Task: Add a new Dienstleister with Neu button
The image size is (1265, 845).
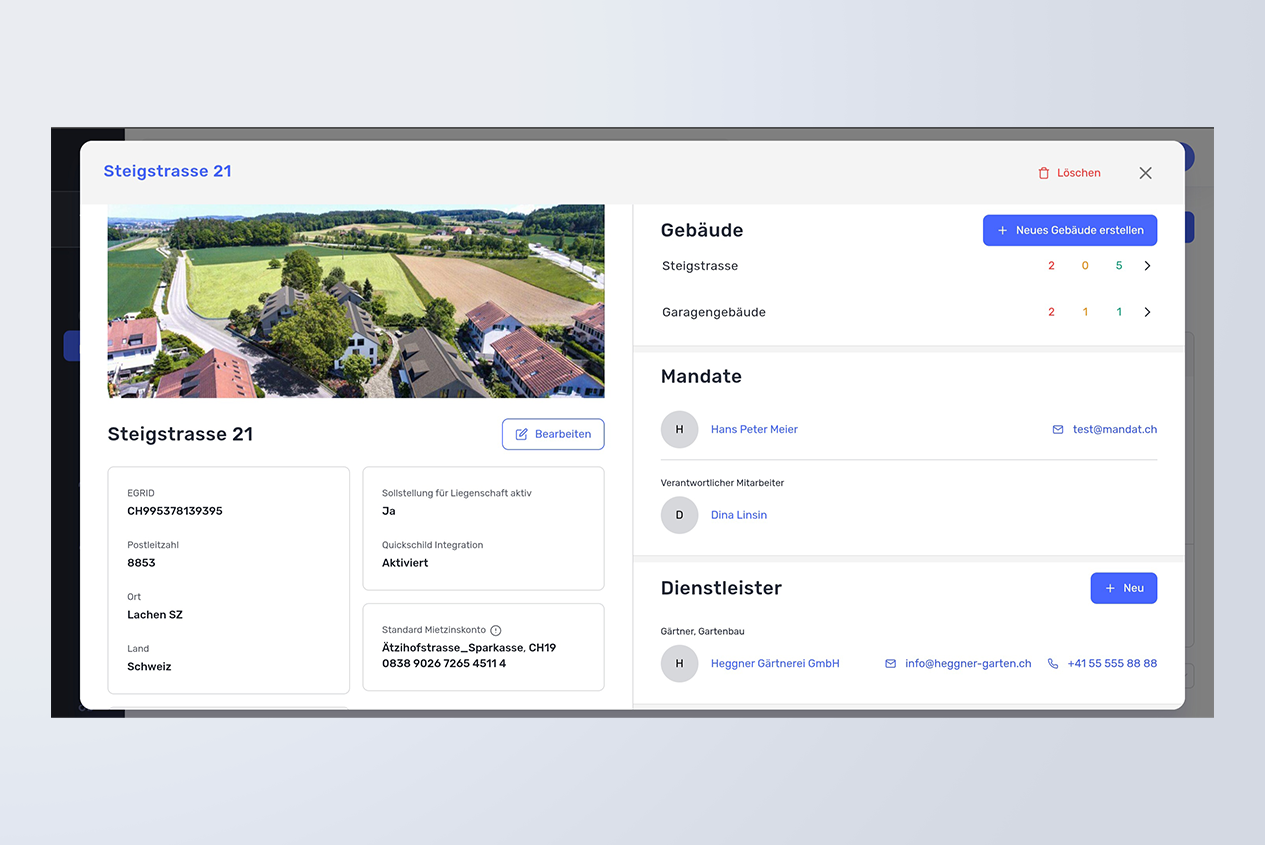Action: coord(1123,588)
